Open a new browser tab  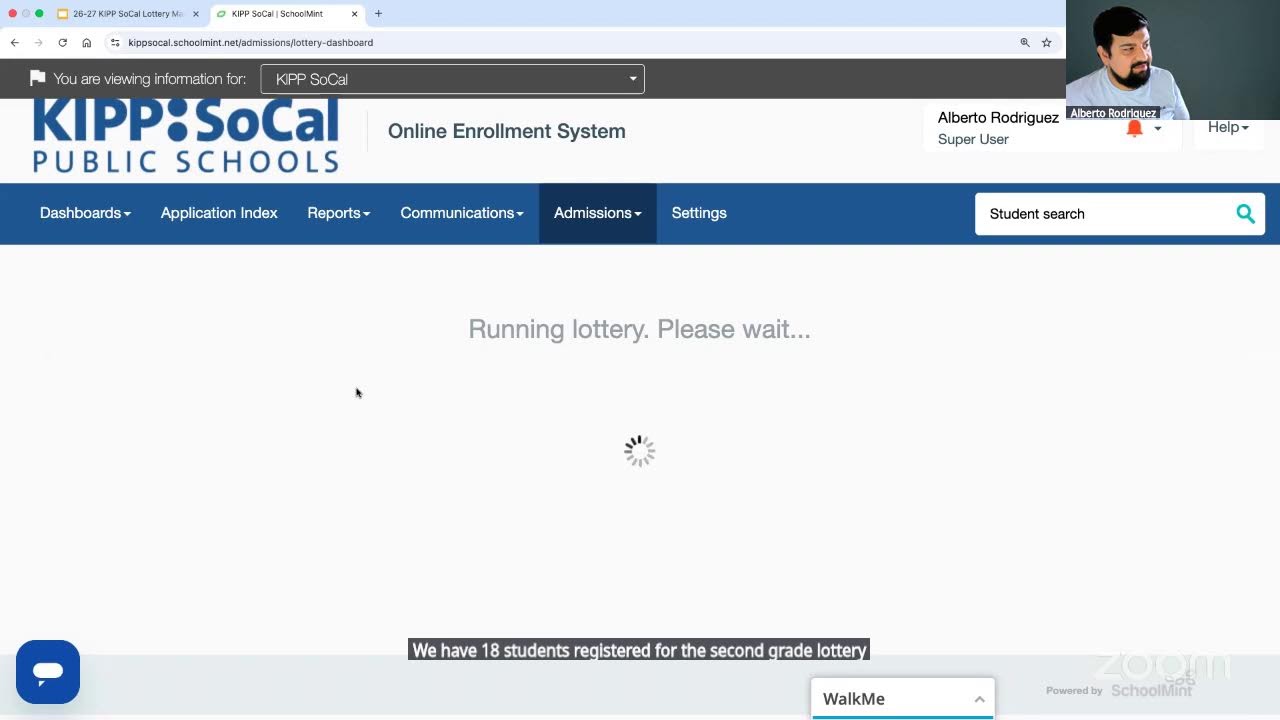(x=378, y=14)
